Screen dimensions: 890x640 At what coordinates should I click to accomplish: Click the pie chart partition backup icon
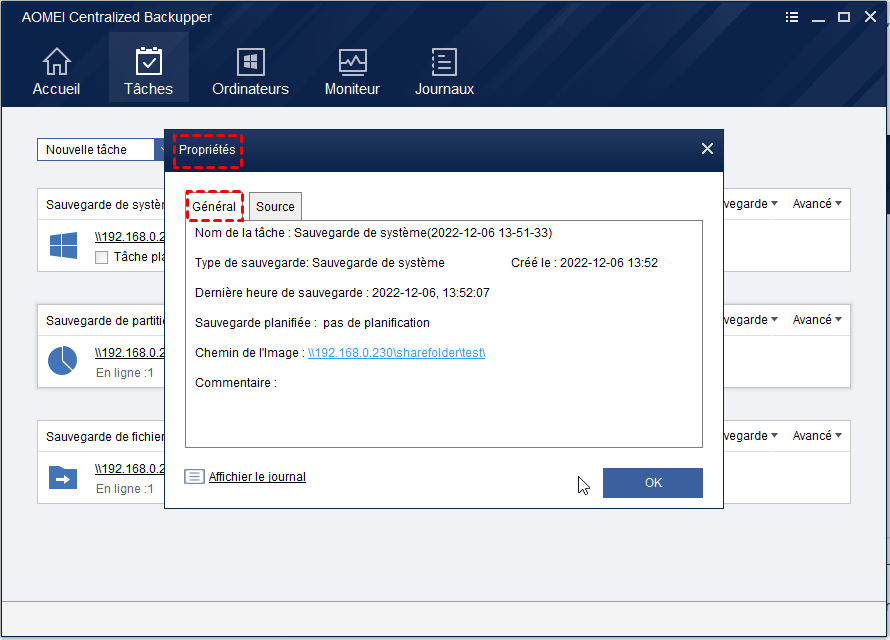pyautogui.click(x=62, y=361)
